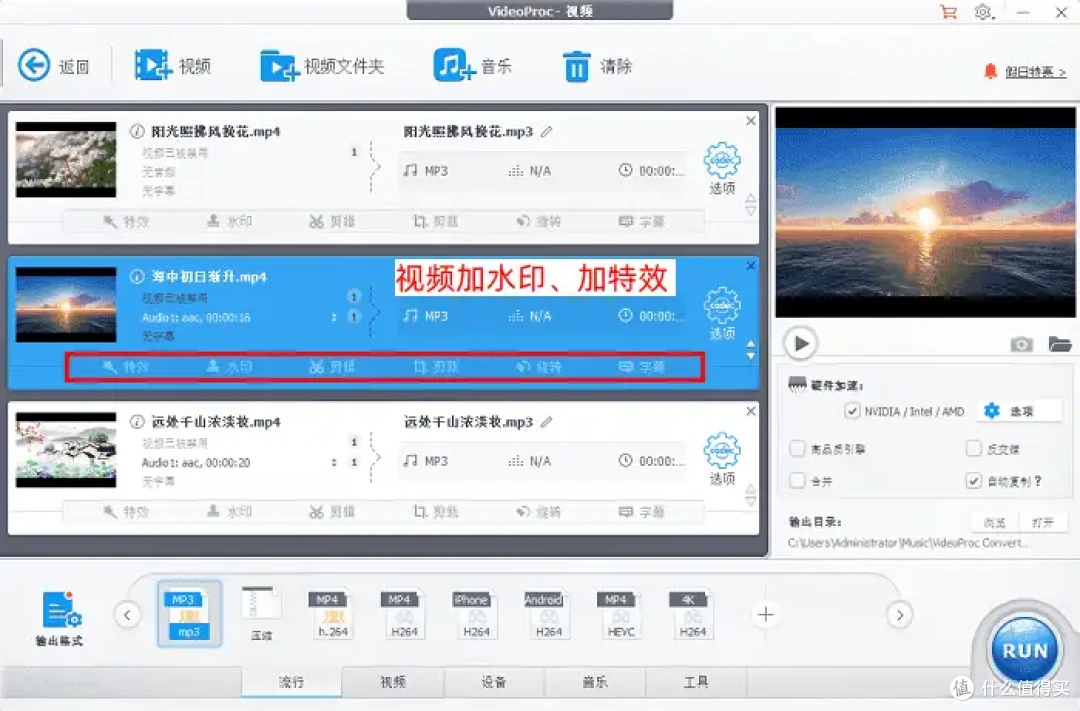The image size is (1080, 711).
Task: Toggle 自动复制 auto copy checkbox
Action: pyautogui.click(x=973, y=480)
